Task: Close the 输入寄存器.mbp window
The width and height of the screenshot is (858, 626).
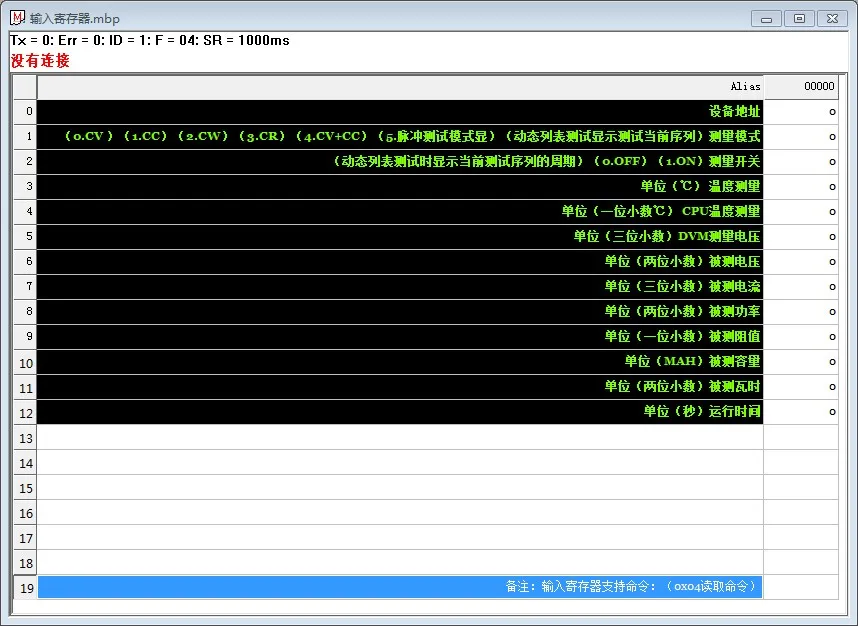Action: pyautogui.click(x=832, y=19)
